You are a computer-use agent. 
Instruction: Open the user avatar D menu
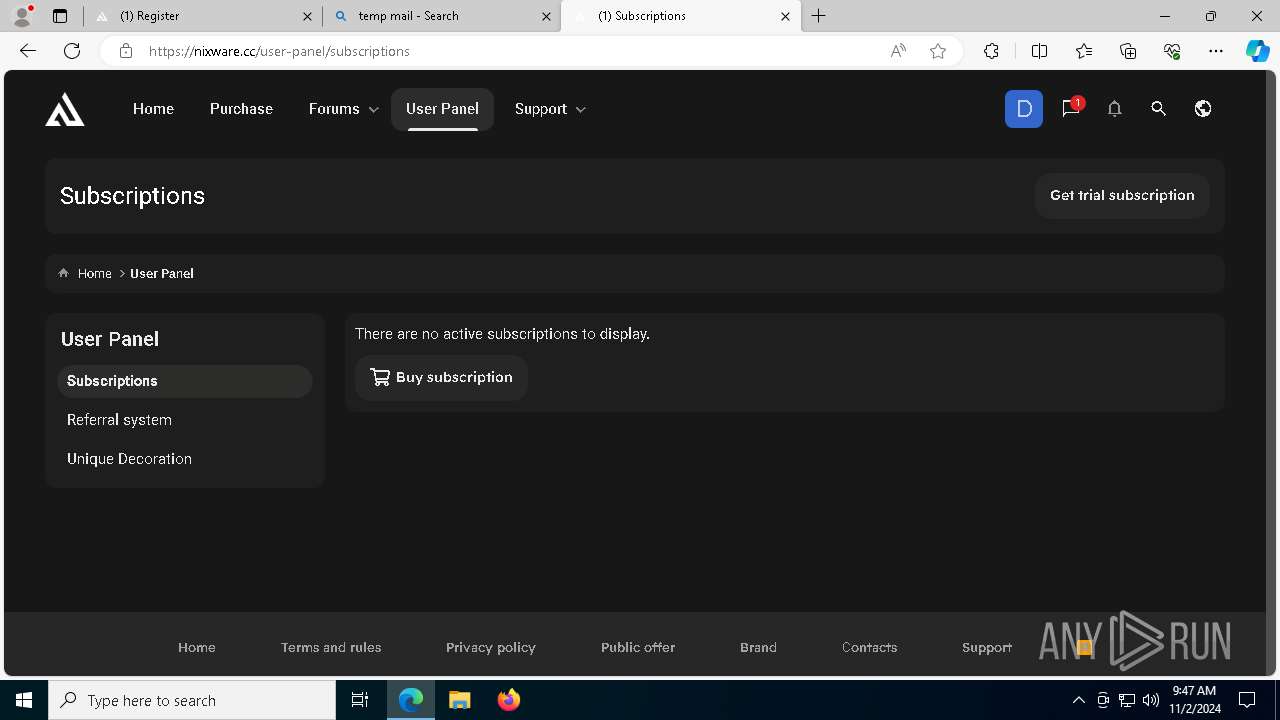click(x=1023, y=109)
